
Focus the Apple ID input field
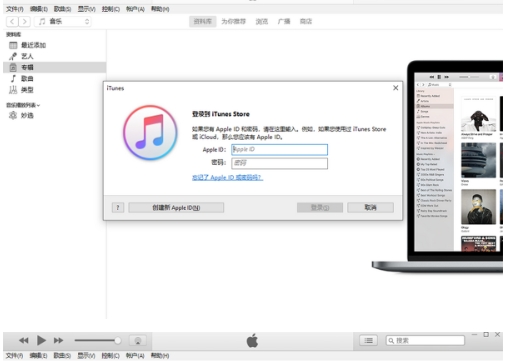[x=279, y=149]
